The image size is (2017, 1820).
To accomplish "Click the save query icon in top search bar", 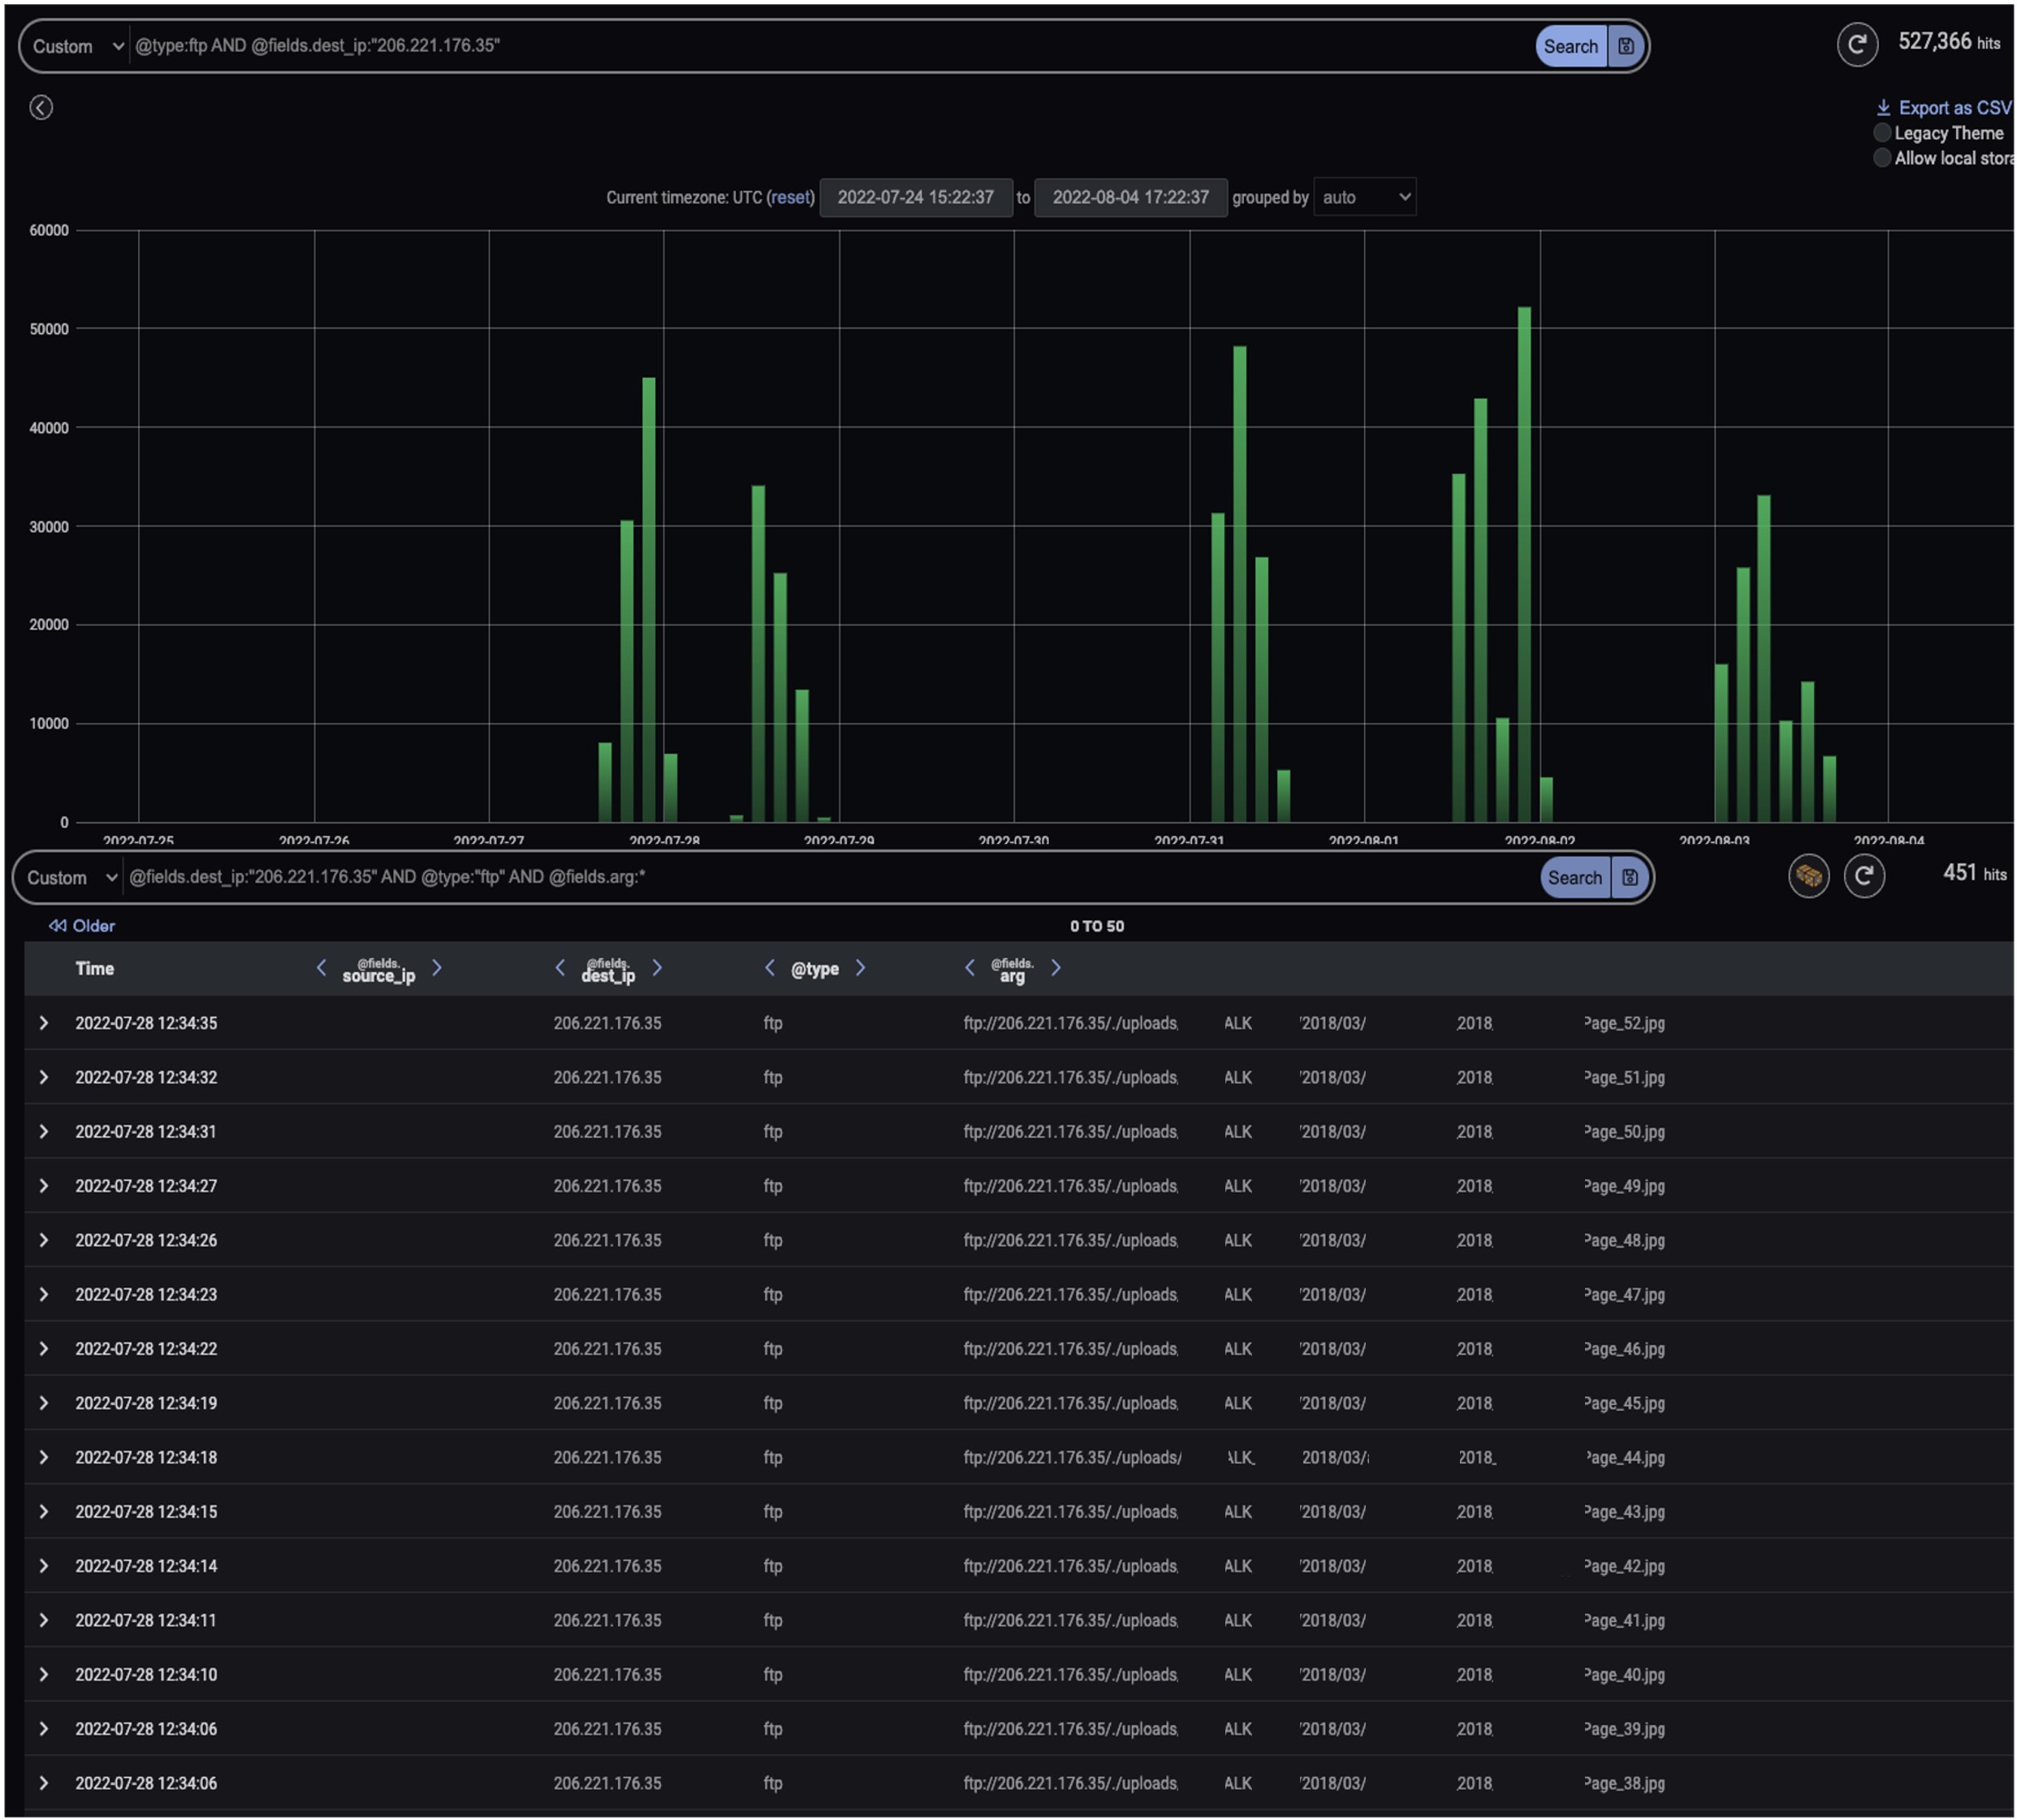I will pos(1626,46).
